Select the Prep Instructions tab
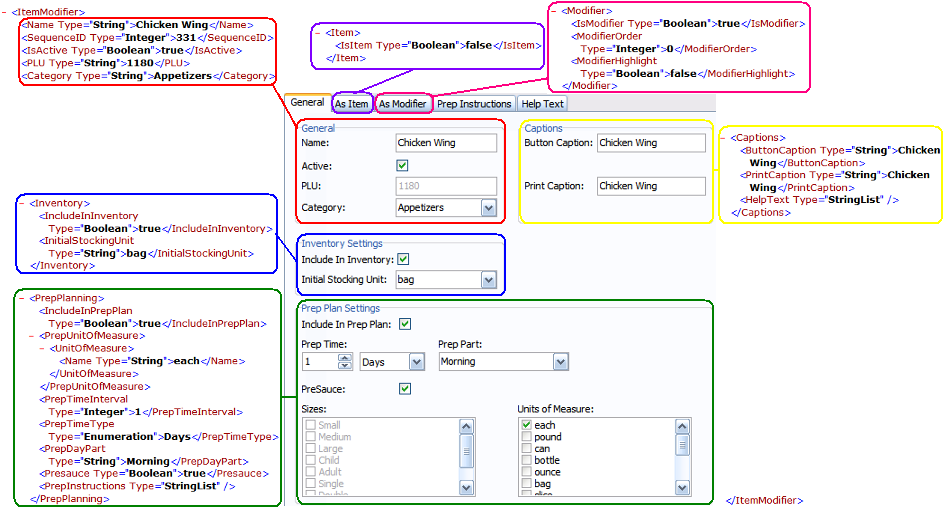The width and height of the screenshot is (944, 509). tap(474, 103)
